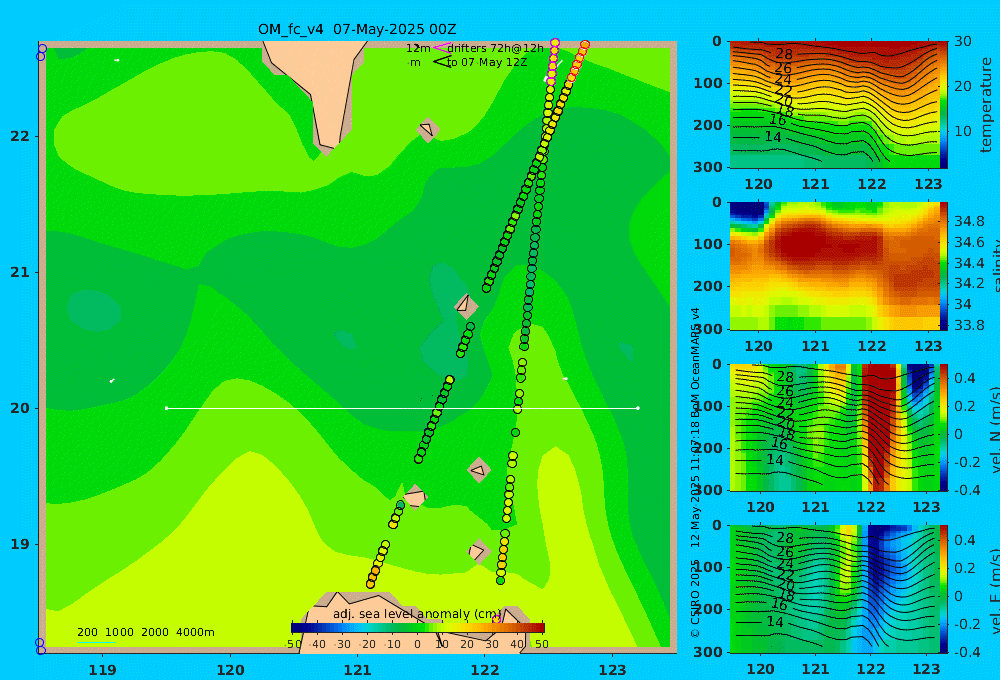Screen dimensions: 1000x680
Task: Click the upper blue circle at map's top-left corner
Action: pos(43,48)
